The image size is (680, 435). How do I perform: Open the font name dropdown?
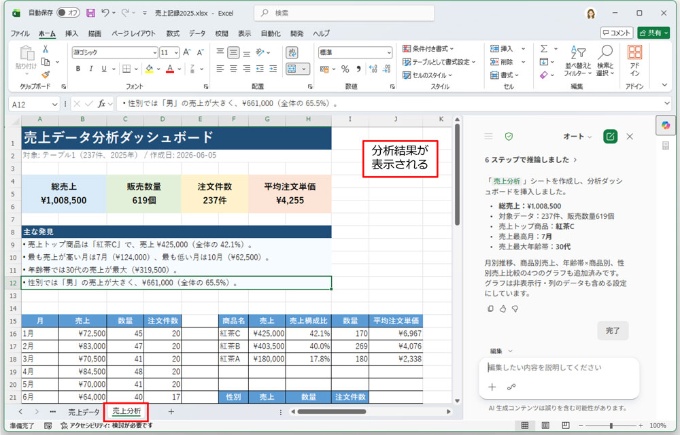click(155, 52)
